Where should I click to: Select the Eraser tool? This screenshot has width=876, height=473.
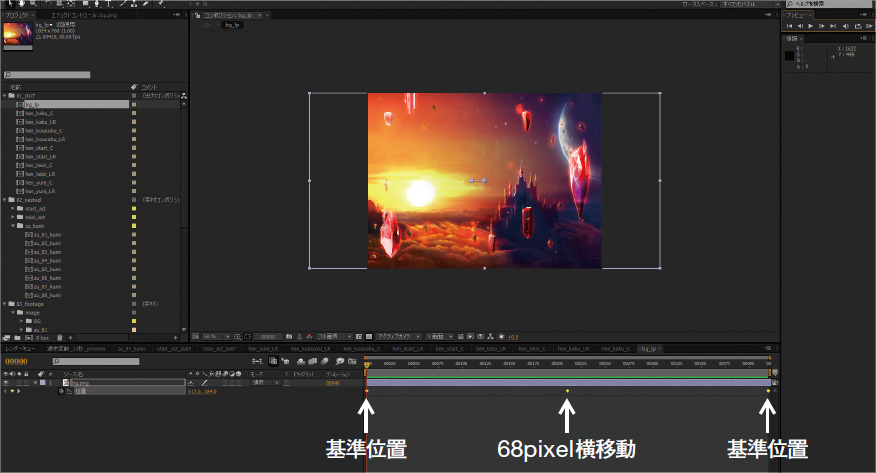tap(146, 3)
